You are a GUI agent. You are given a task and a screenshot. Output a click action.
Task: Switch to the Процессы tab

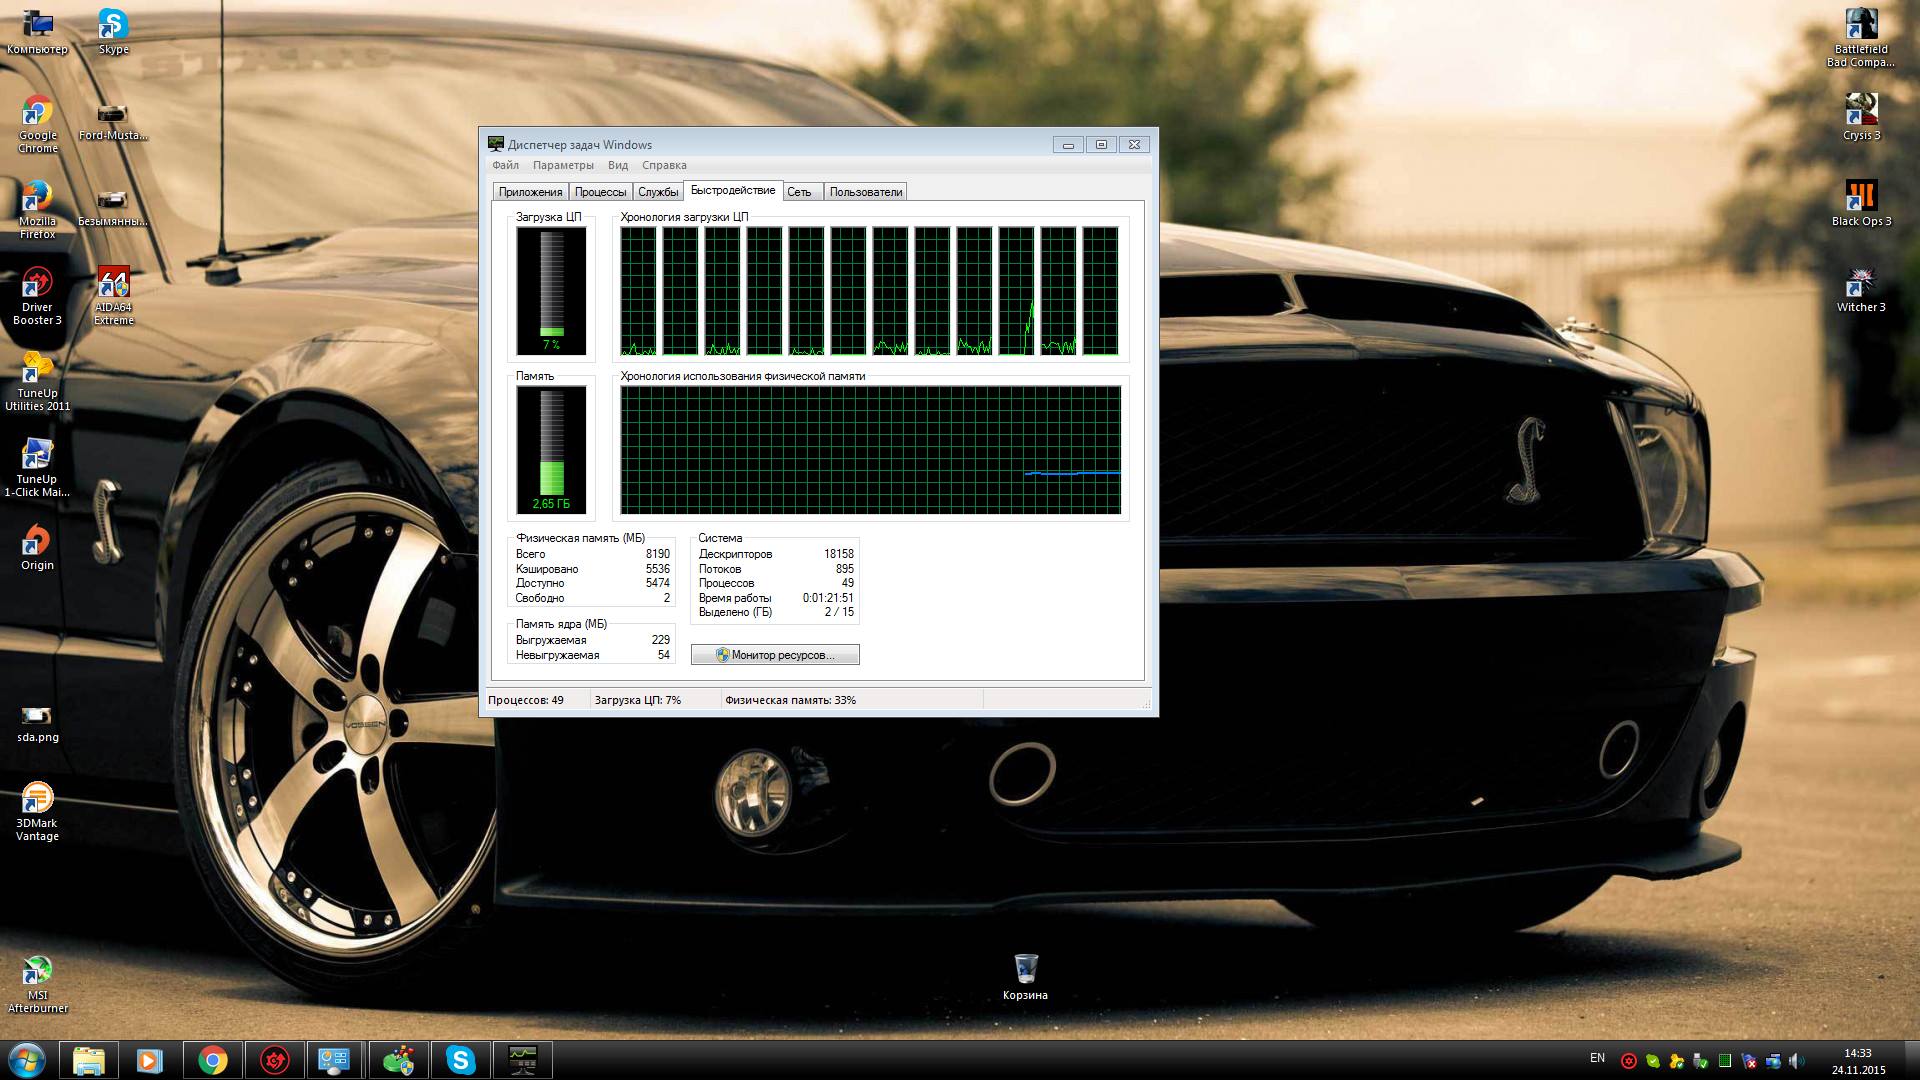pos(600,192)
